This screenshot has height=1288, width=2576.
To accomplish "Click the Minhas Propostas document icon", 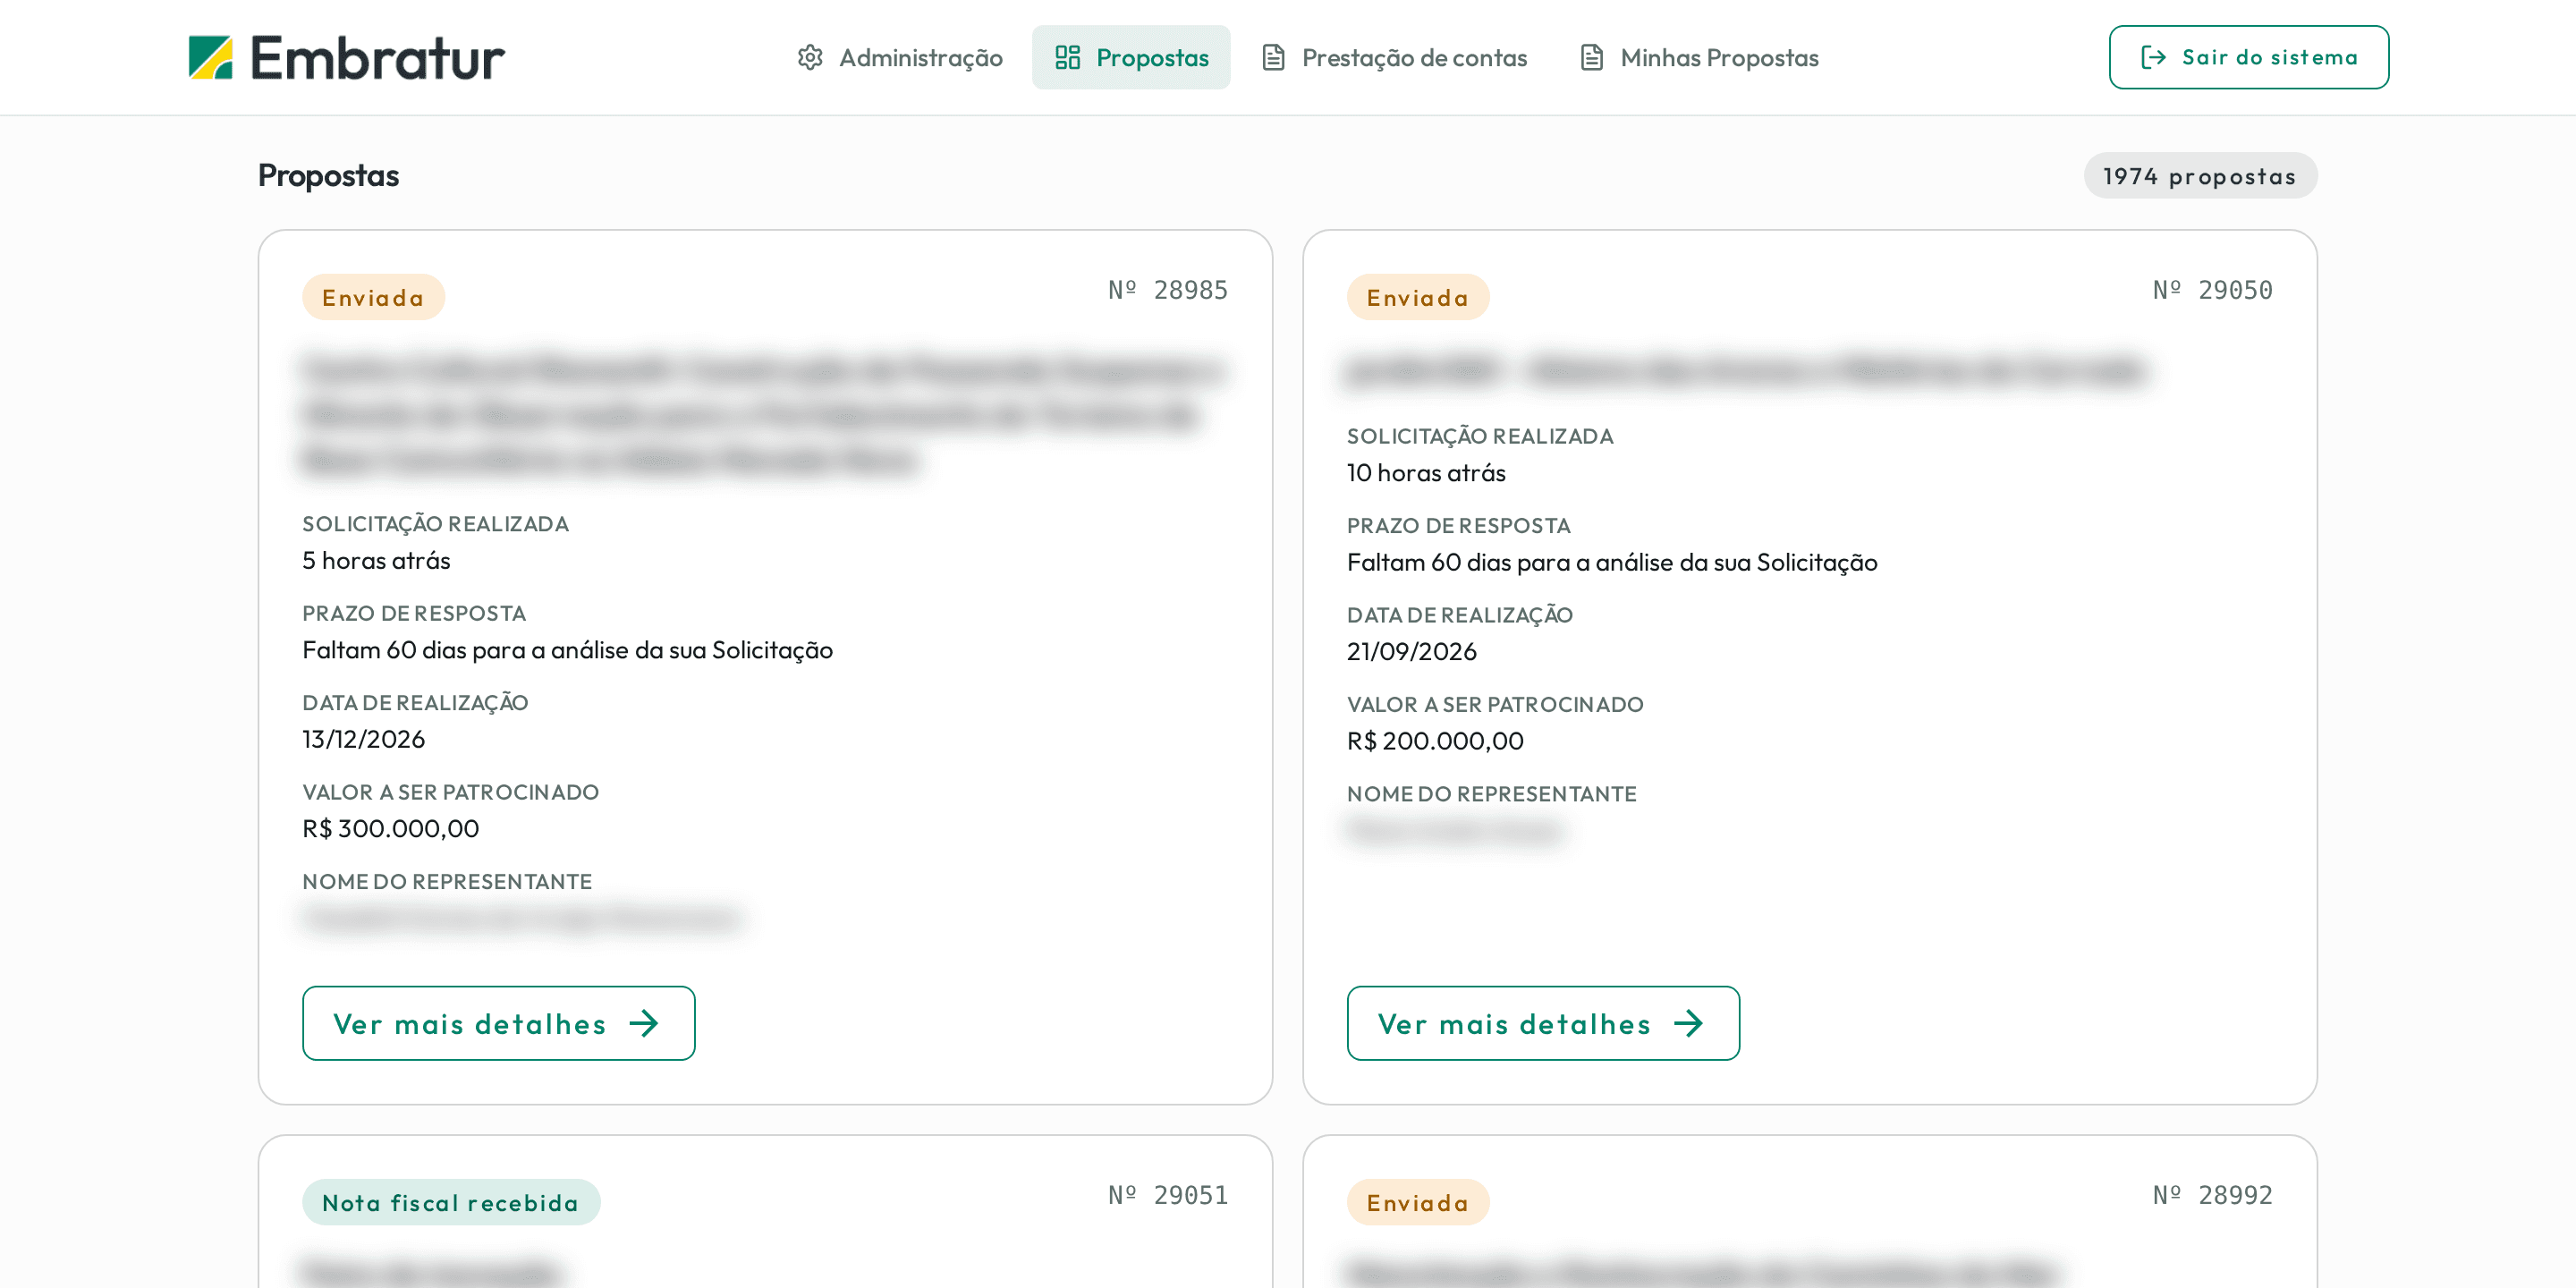I will pos(1592,58).
